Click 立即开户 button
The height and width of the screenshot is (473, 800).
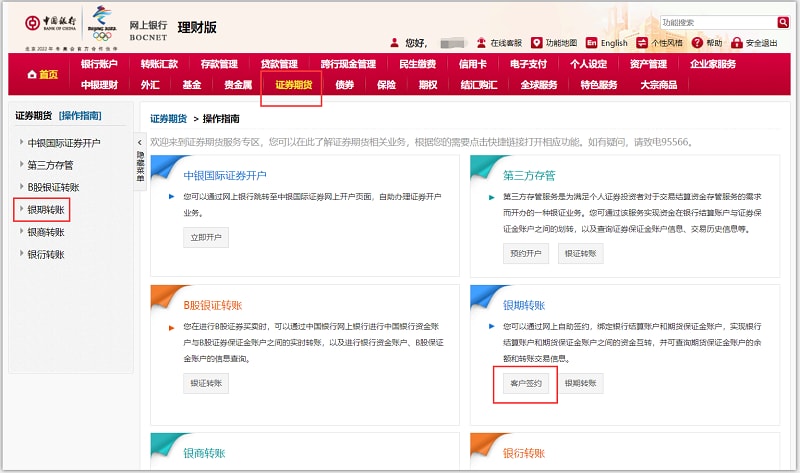(206, 237)
